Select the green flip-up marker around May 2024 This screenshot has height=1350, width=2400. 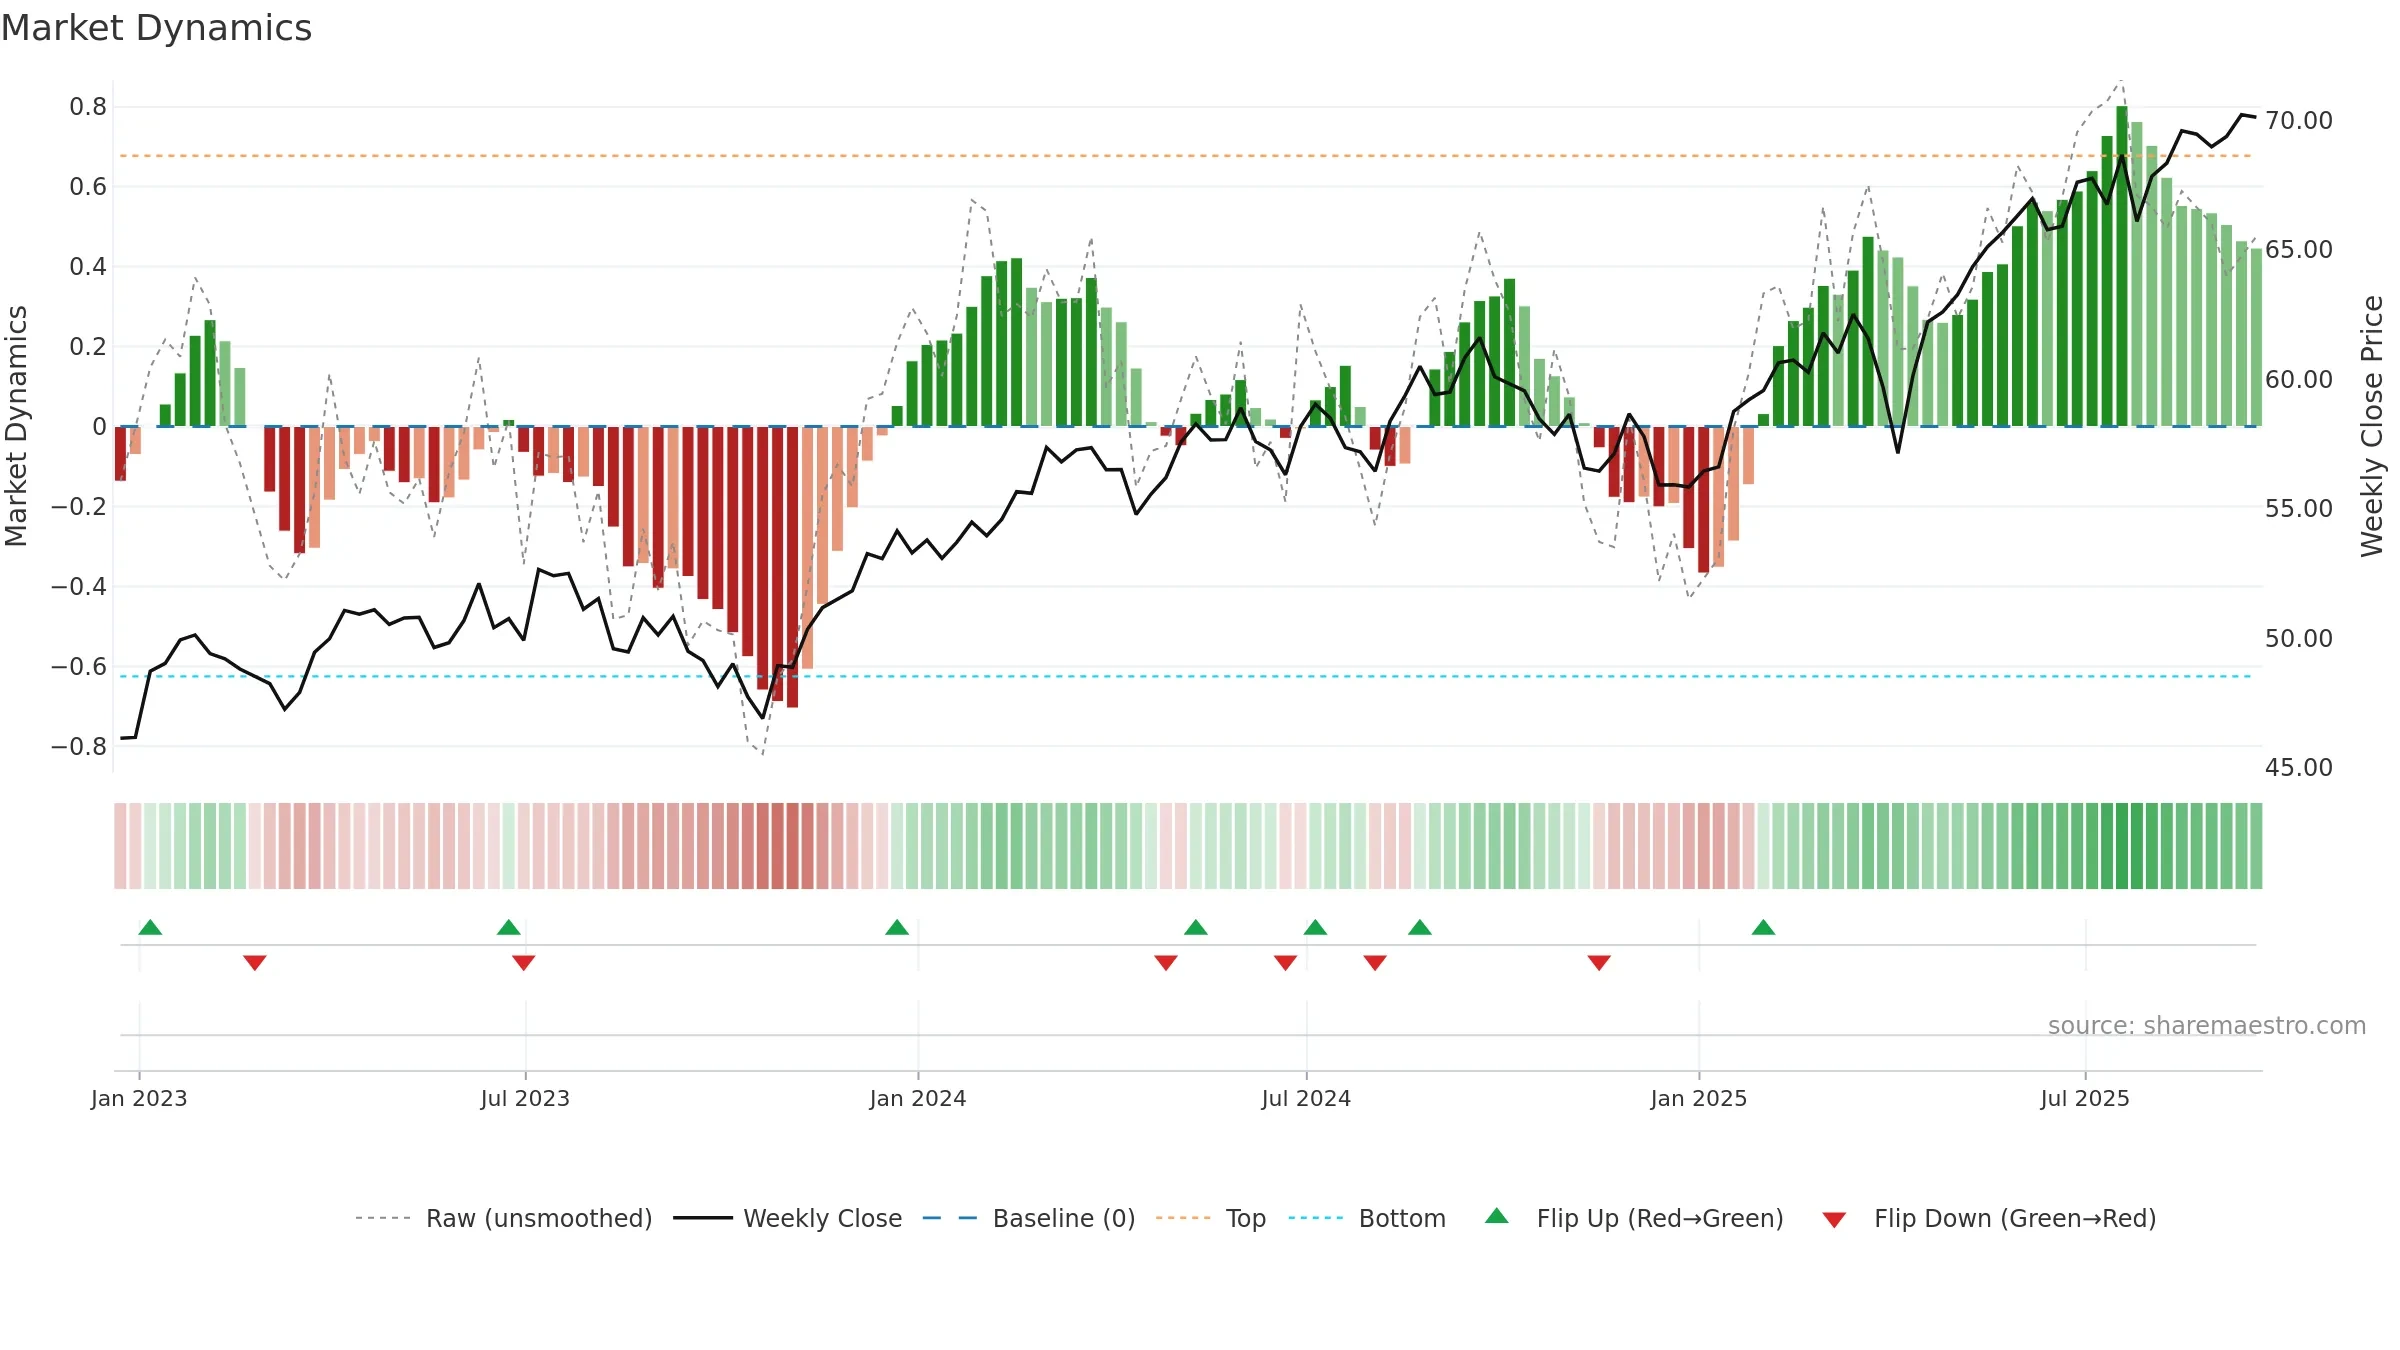coord(1196,927)
